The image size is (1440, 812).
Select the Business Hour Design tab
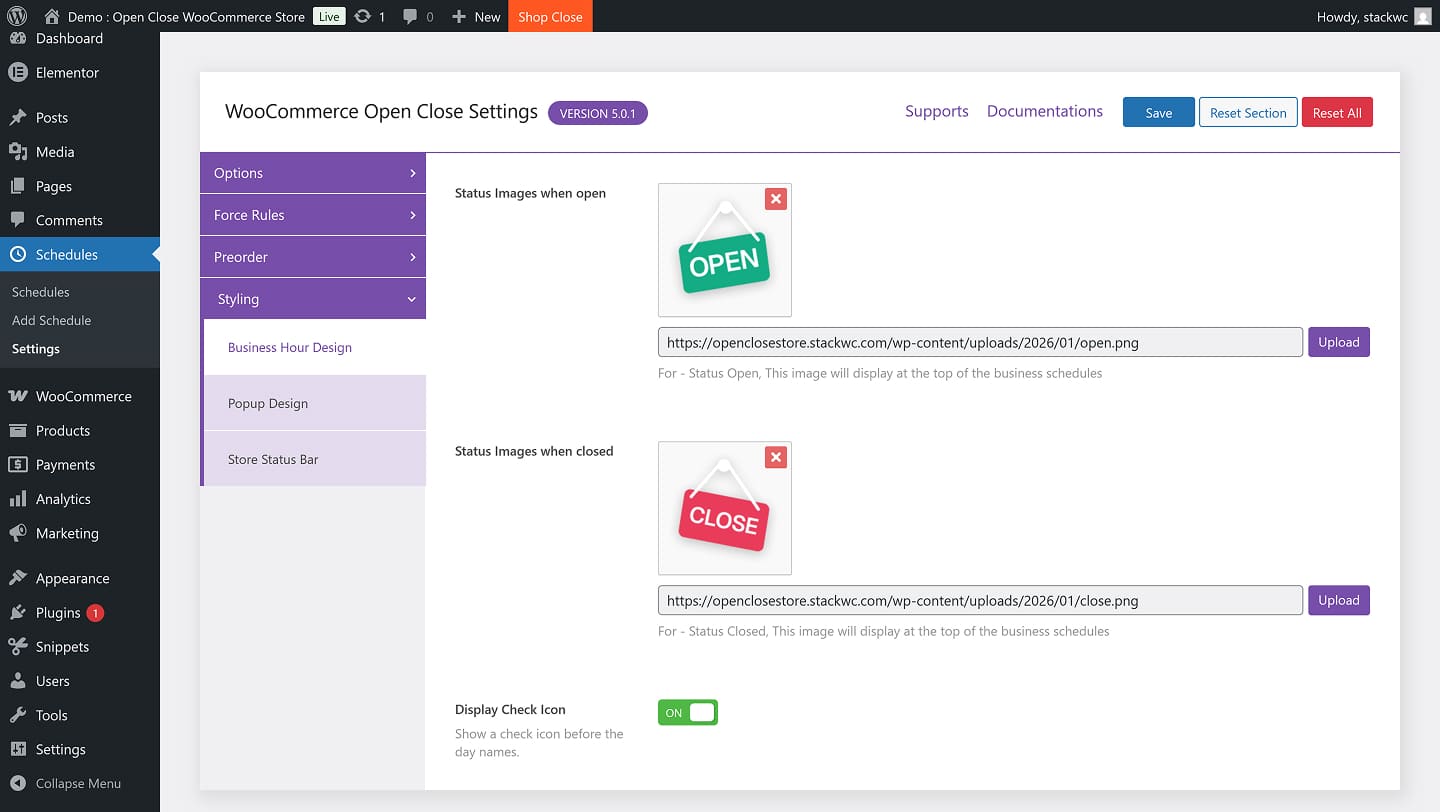click(x=315, y=347)
